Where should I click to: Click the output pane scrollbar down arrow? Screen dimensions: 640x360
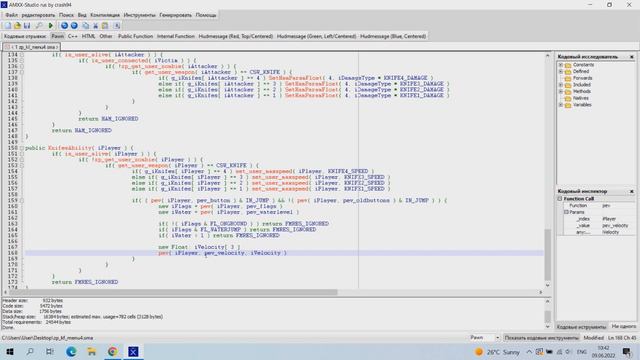(548, 327)
